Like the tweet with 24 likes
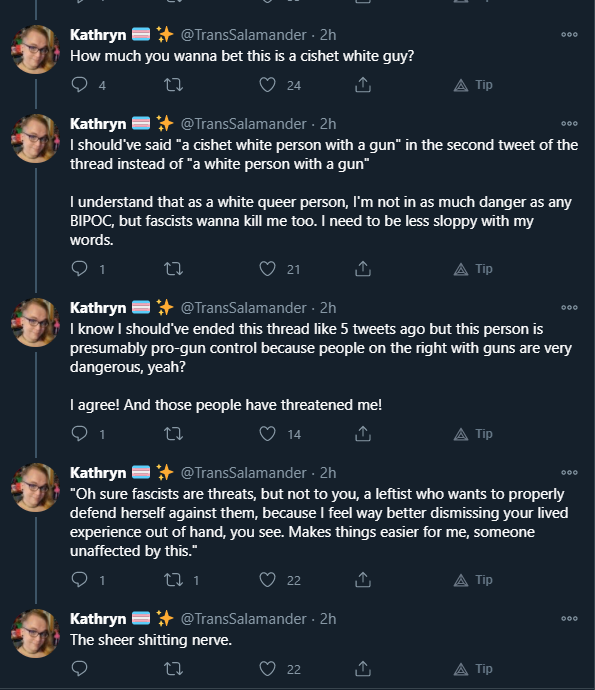Screen dimensions: 595x690 [x=267, y=84]
